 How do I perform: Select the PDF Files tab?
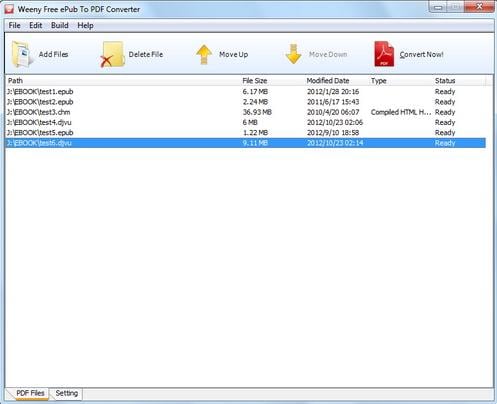click(30, 393)
